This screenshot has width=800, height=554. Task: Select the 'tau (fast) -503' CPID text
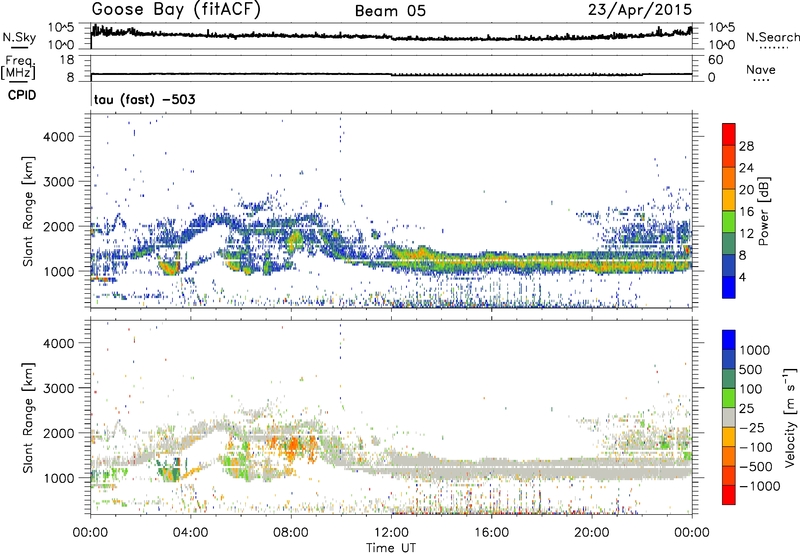pyautogui.click(x=145, y=99)
